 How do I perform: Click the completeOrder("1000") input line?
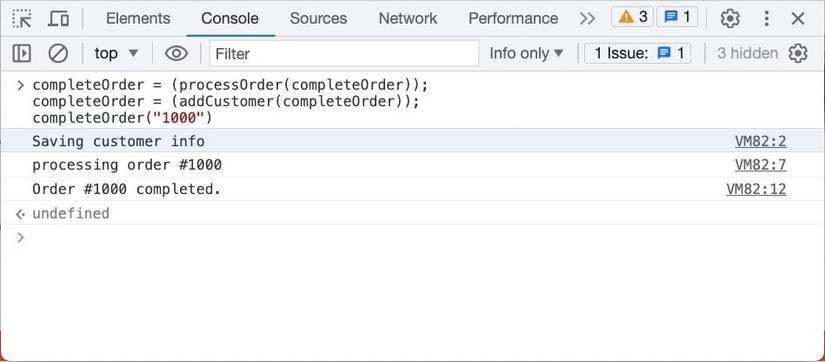(122, 118)
